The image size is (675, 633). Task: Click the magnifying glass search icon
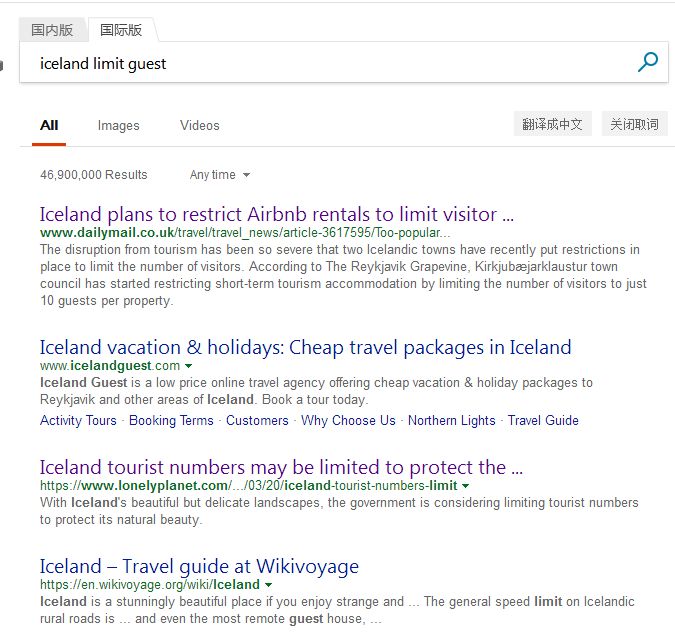point(647,62)
